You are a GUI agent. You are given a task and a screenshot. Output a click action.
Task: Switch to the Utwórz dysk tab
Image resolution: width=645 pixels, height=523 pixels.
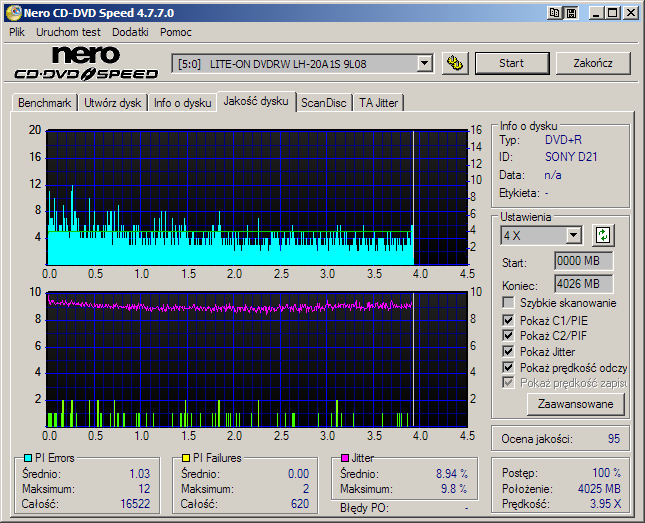[113, 103]
